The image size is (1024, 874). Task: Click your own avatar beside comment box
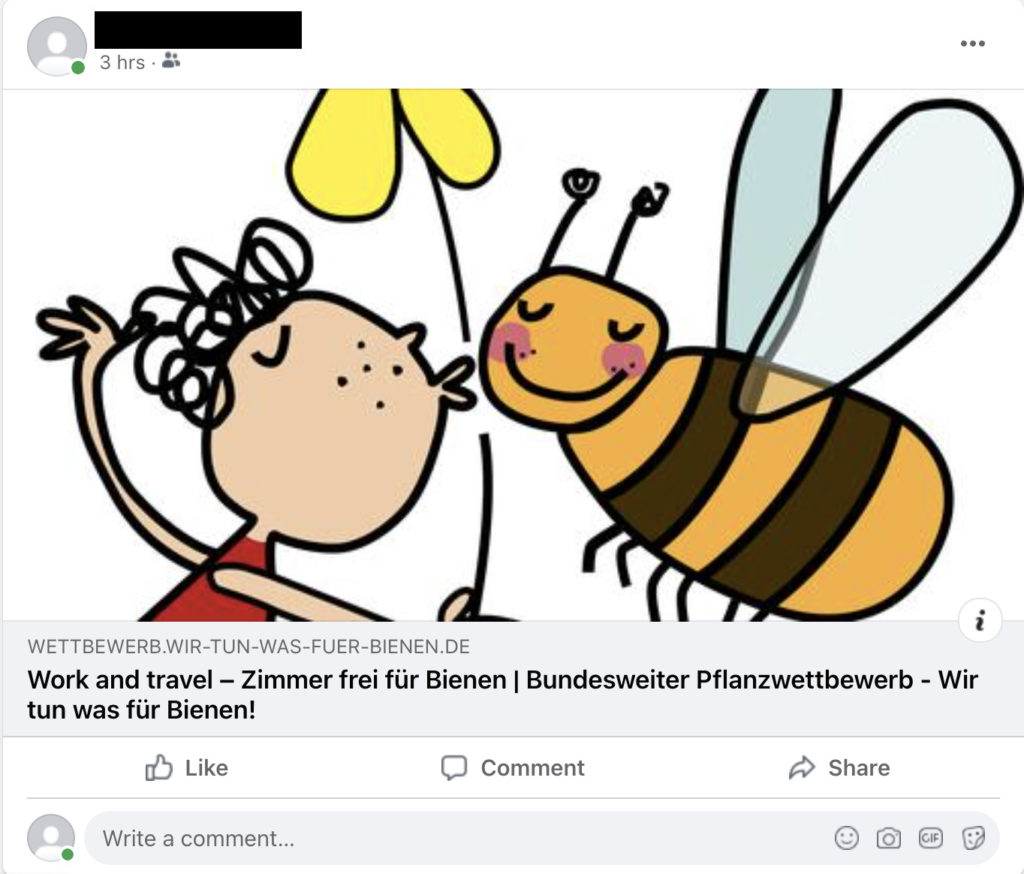pos(50,838)
